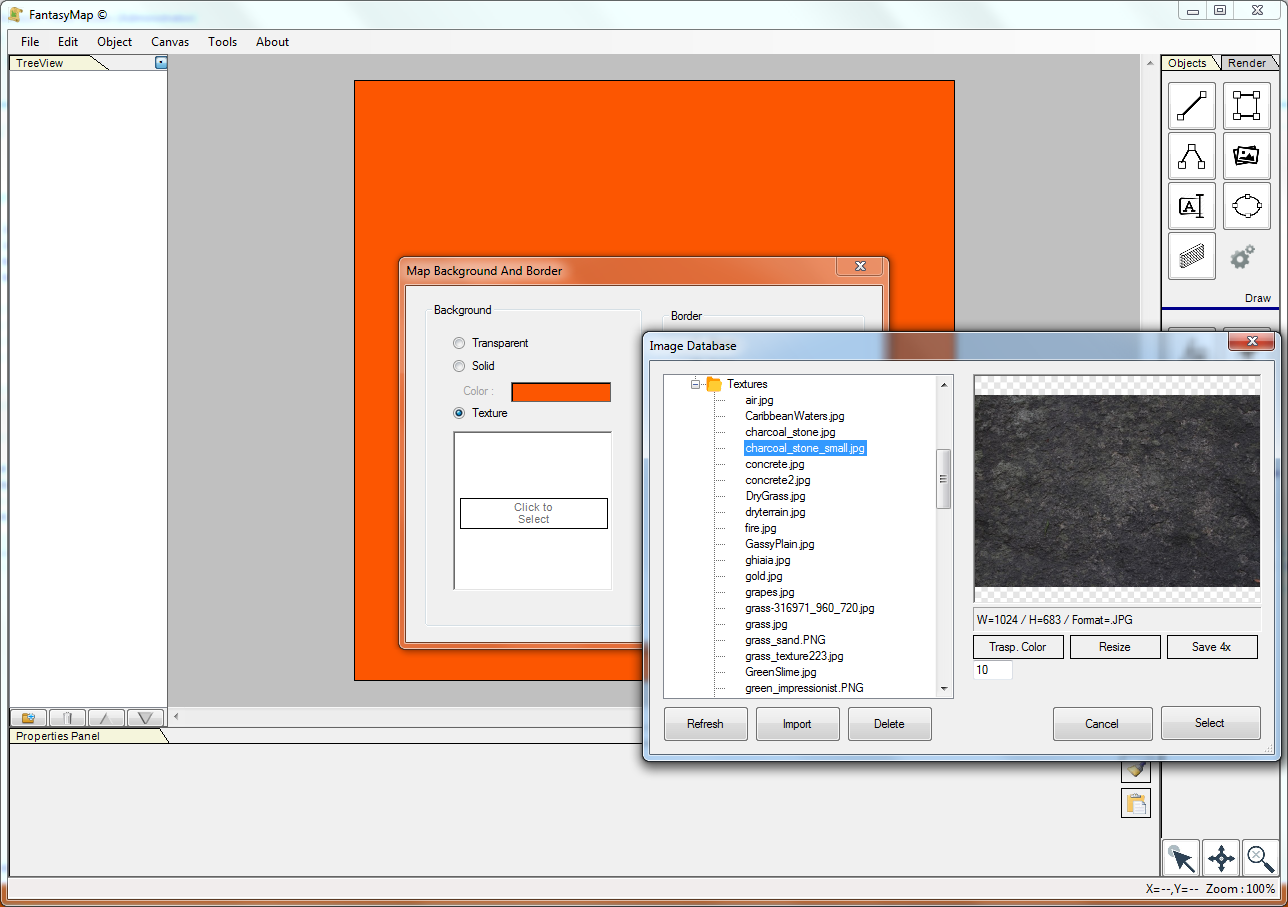Select the Transparent background option
This screenshot has height=907, width=1288.
pos(459,343)
